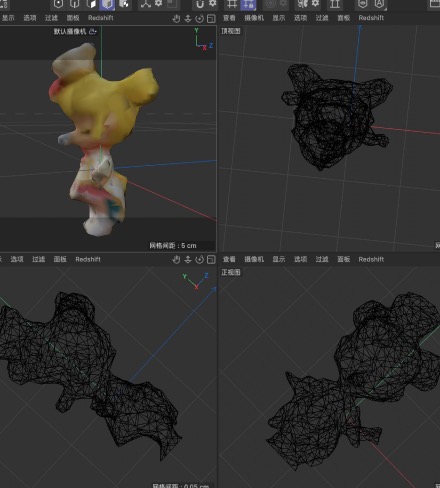Click the zoom arrows icon of bottom-left viewport
Image resolution: width=440 pixels, height=488 pixels.
(x=188, y=260)
